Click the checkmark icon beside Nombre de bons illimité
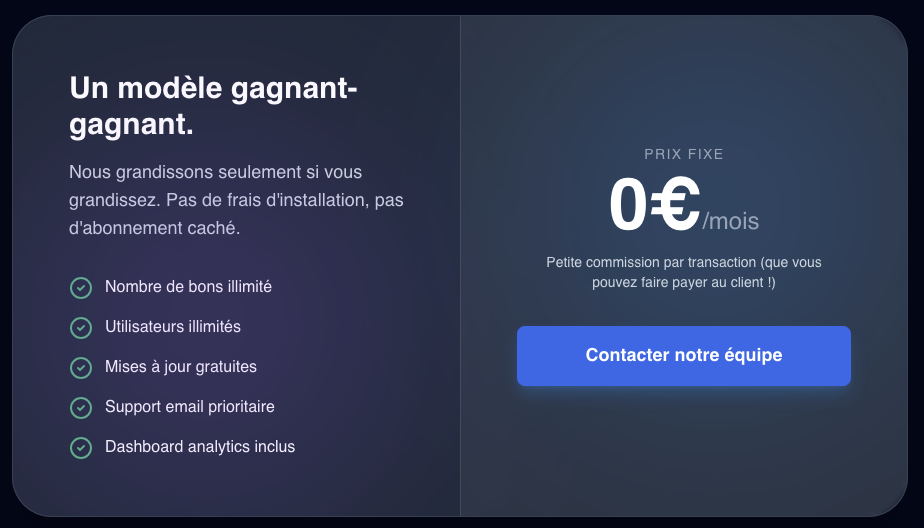This screenshot has width=924, height=528. pyautogui.click(x=81, y=288)
